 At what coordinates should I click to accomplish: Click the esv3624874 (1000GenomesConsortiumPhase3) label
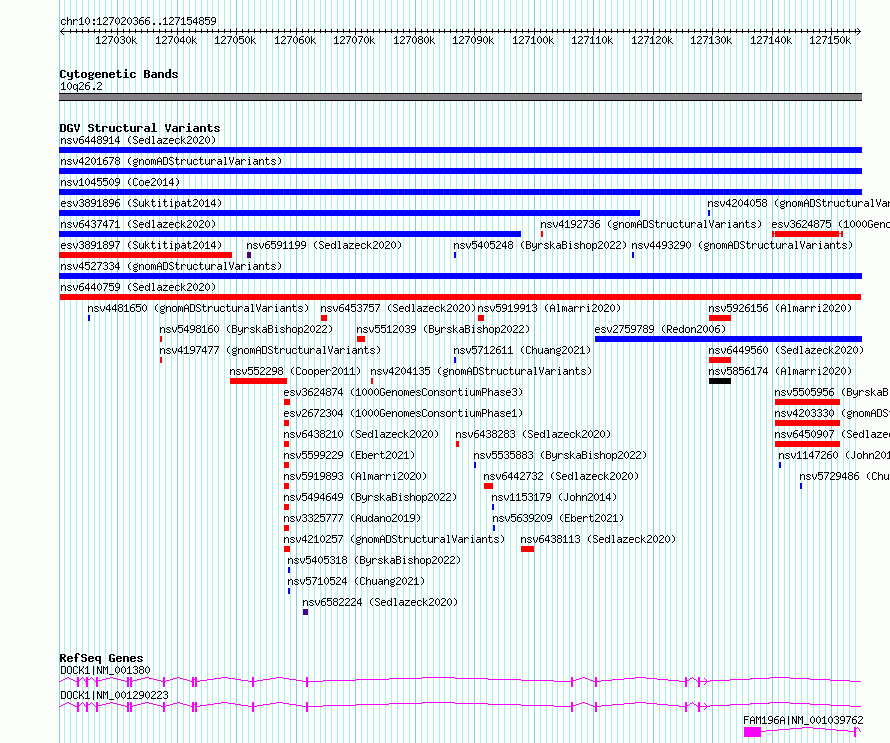point(404,392)
